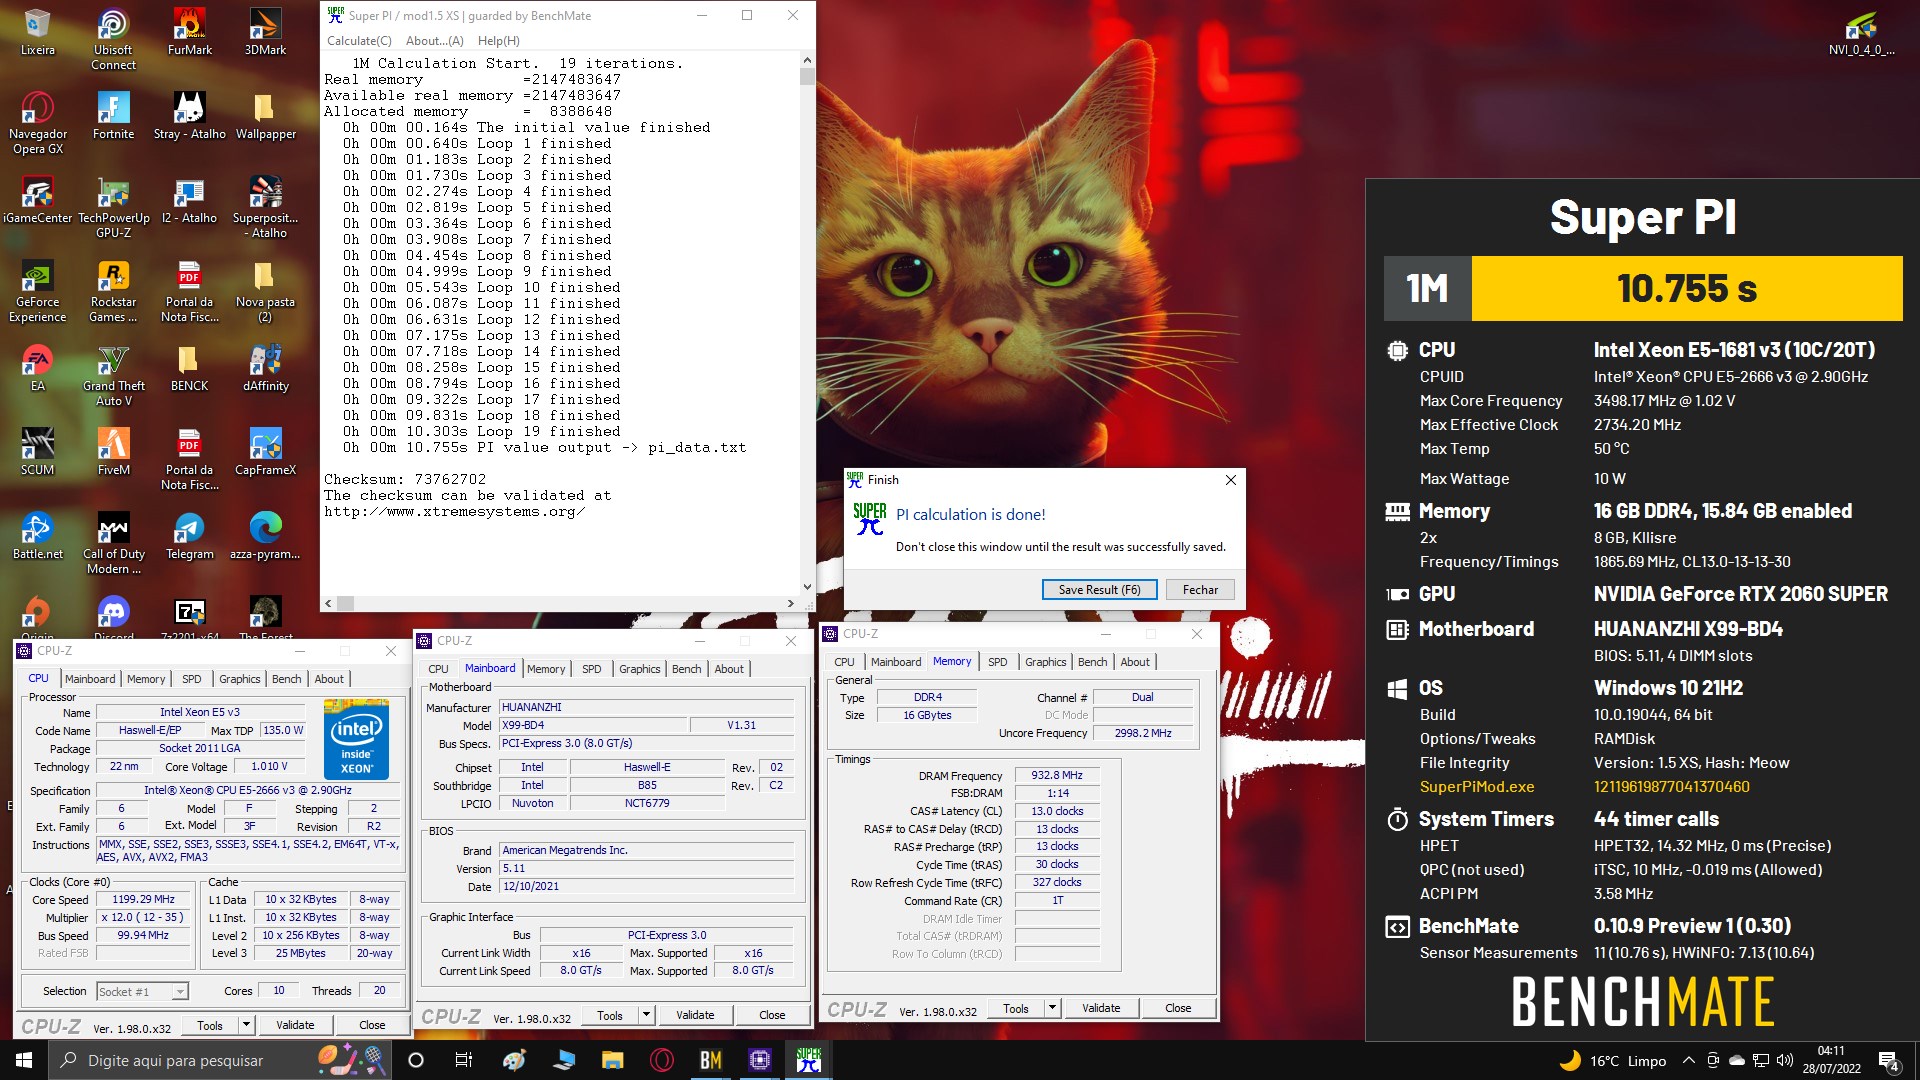Viewport: 1920px width, 1080px height.
Task: Click Tools button in left CPU-Z window
Action: [x=210, y=1025]
